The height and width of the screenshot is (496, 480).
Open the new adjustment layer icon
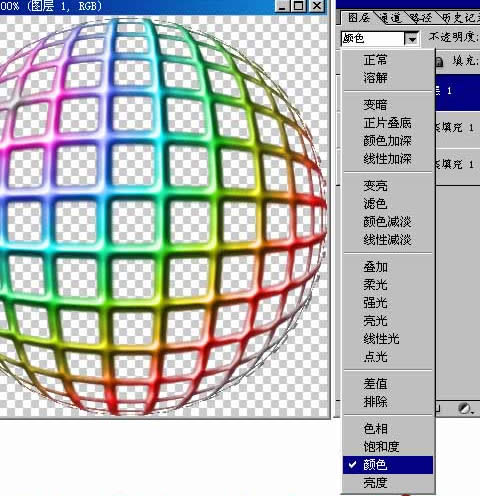[465, 408]
